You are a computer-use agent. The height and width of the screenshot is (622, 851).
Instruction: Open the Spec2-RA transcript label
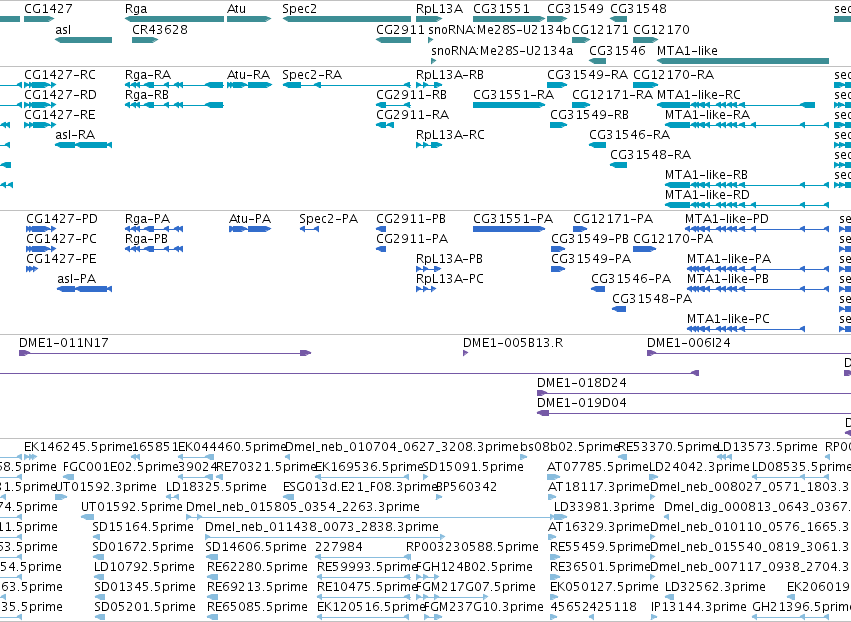(x=312, y=75)
